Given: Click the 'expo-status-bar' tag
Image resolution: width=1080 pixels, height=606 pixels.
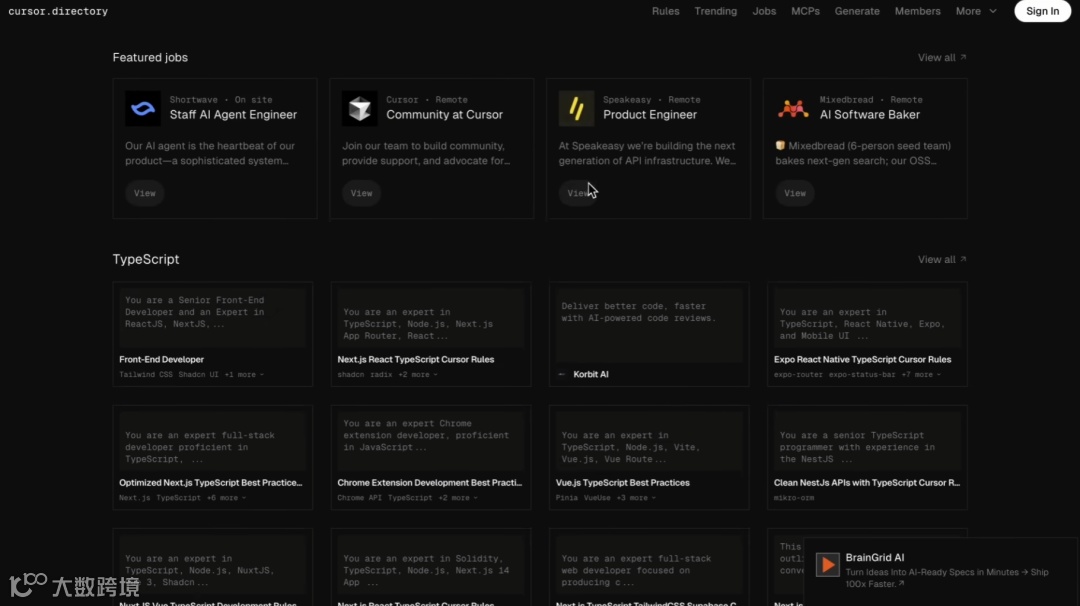Looking at the screenshot, I should 862,375.
